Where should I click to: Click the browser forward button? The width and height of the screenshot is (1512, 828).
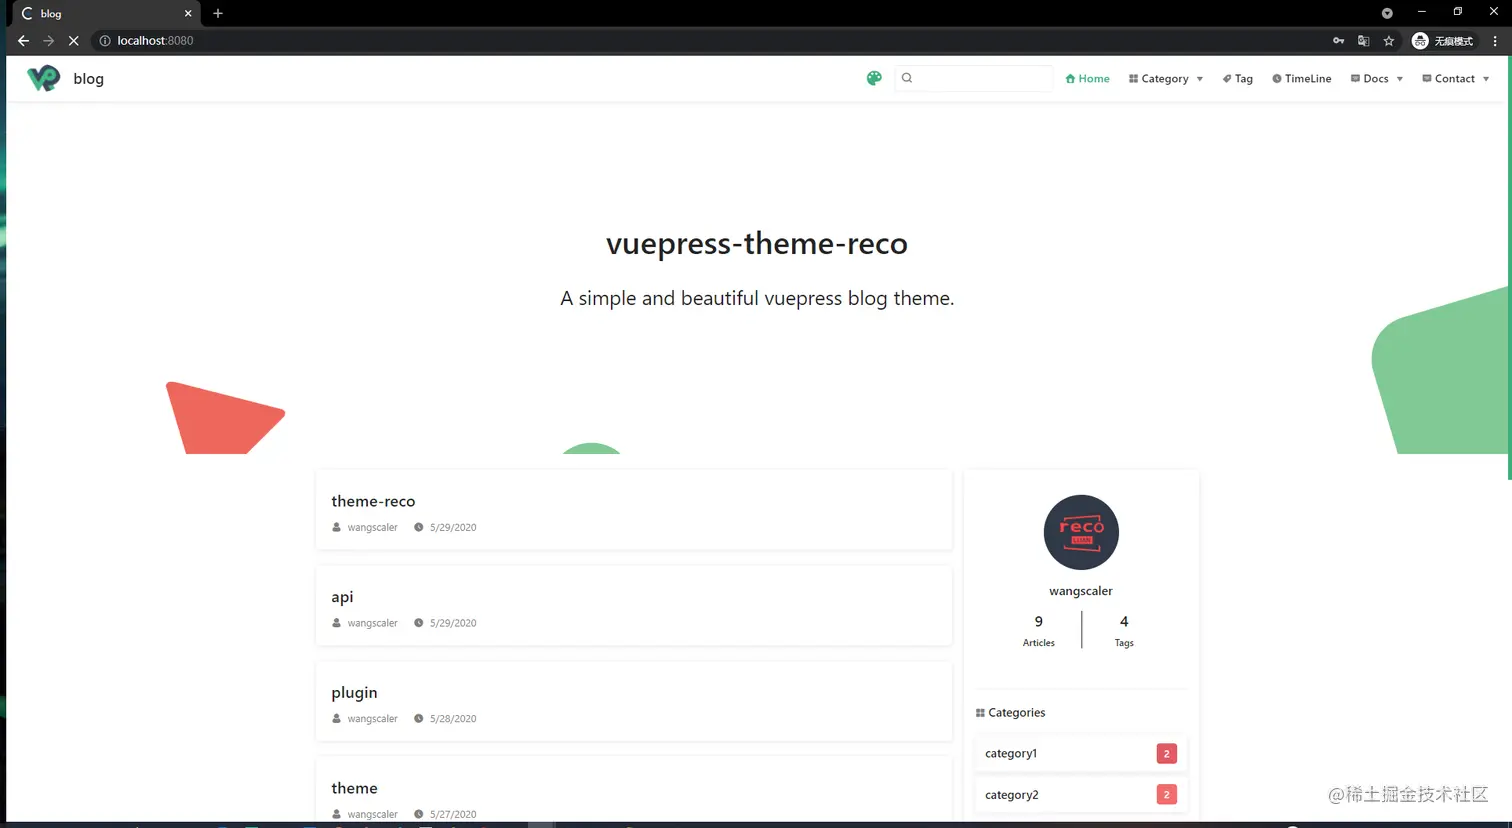click(48, 41)
